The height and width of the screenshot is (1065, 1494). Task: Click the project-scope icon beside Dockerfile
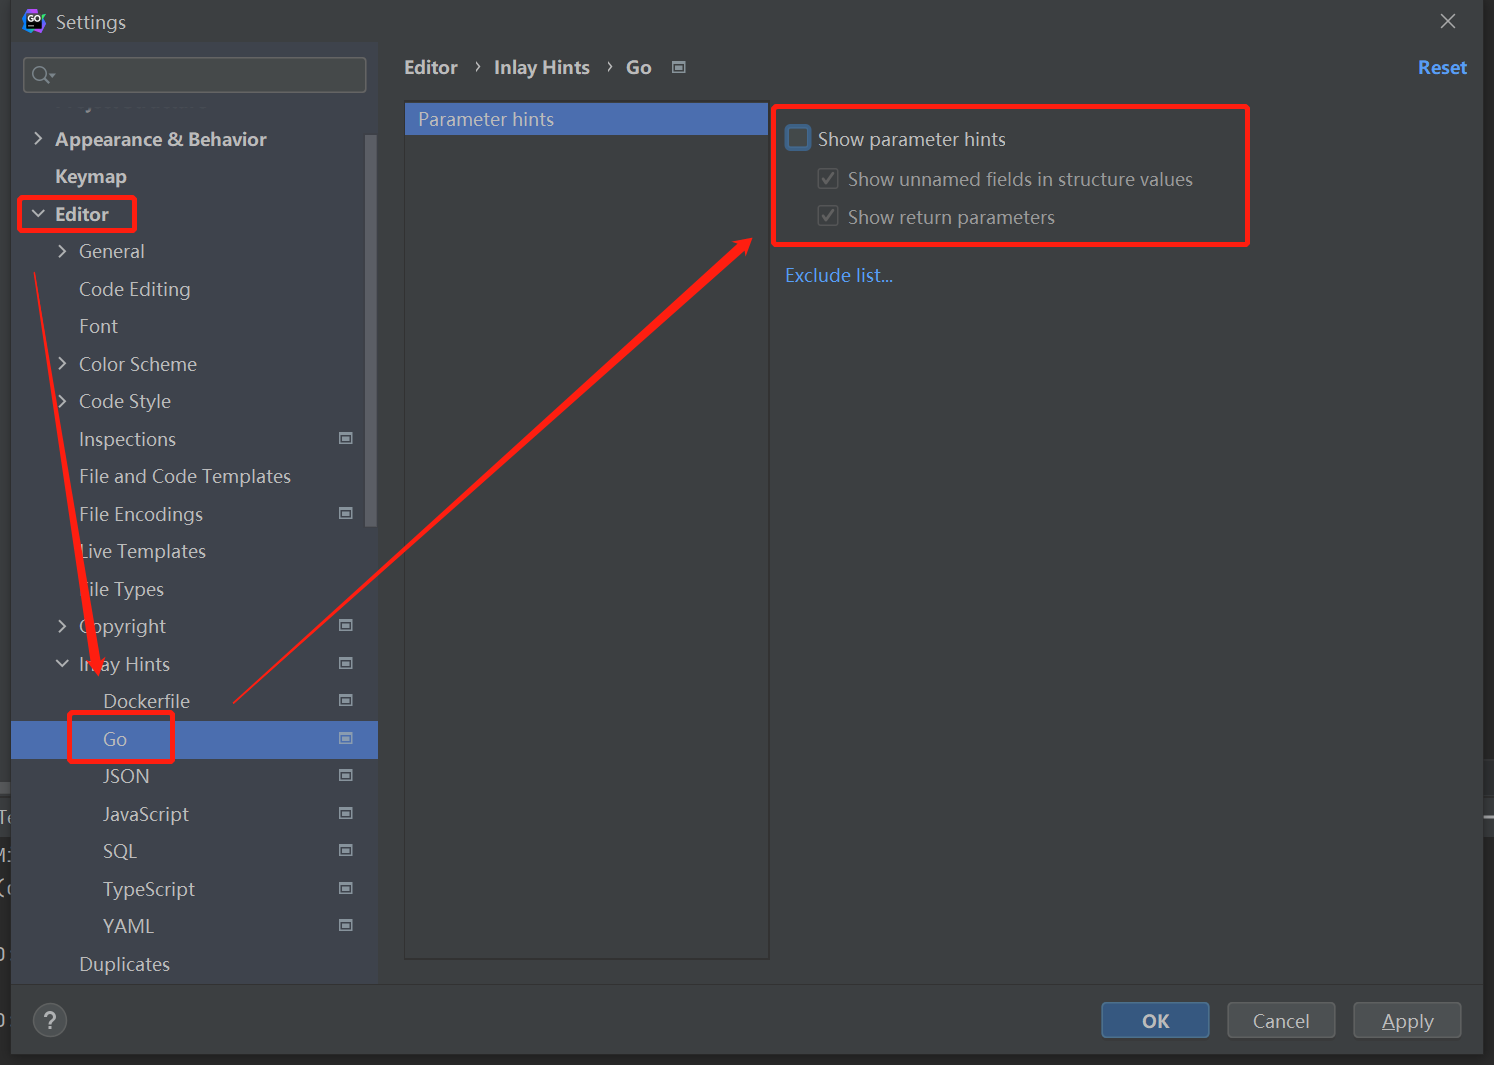point(346,700)
